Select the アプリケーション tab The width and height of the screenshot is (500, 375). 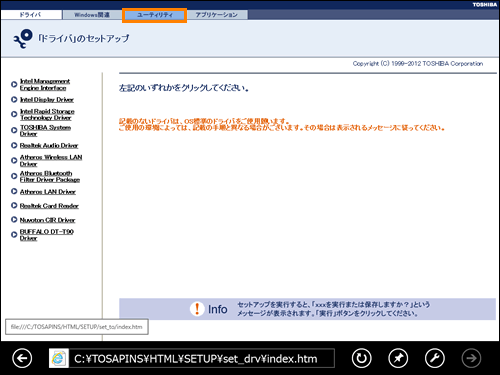[217, 15]
